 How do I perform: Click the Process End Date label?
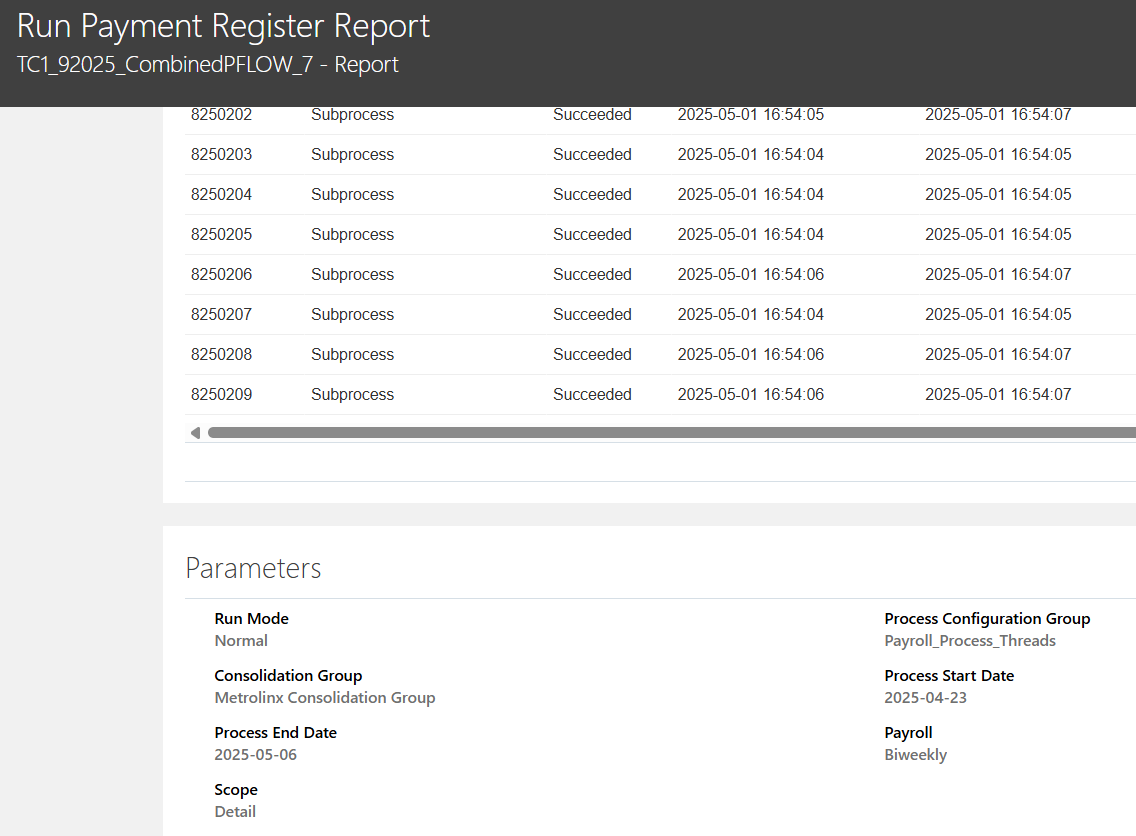coord(275,732)
